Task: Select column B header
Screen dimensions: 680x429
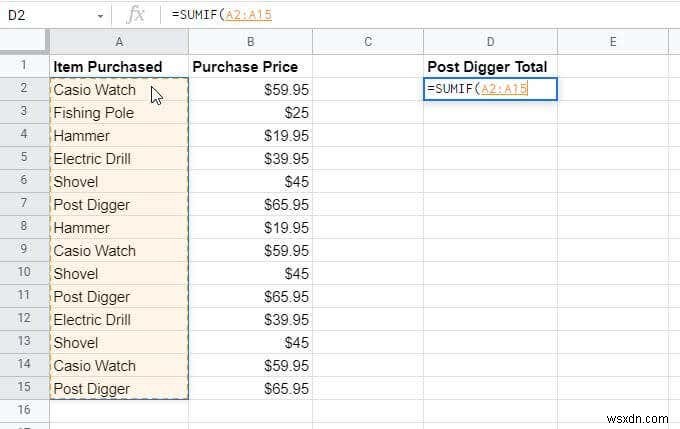Action: pyautogui.click(x=250, y=41)
